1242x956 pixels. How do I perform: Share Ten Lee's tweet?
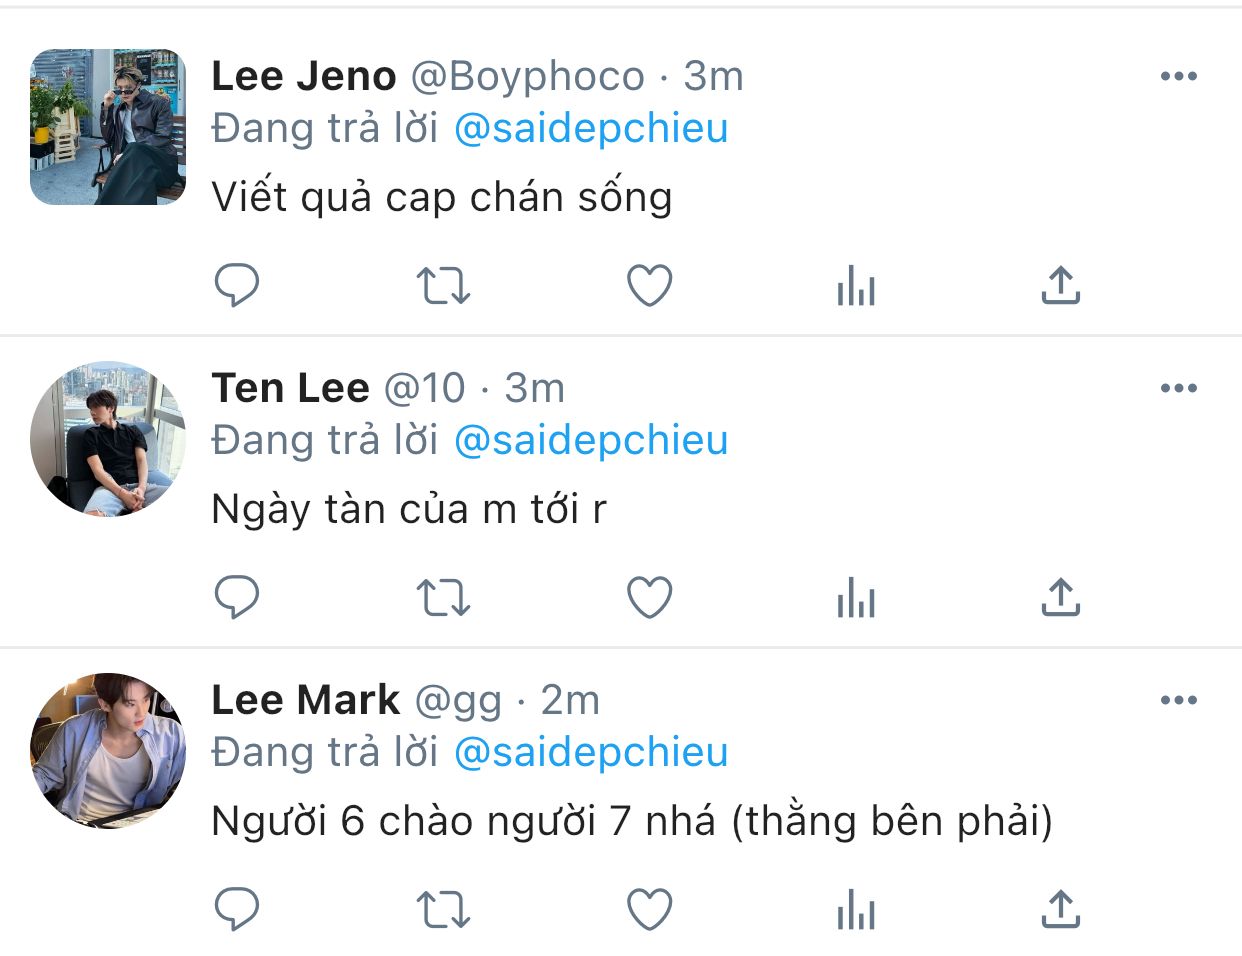click(1061, 598)
